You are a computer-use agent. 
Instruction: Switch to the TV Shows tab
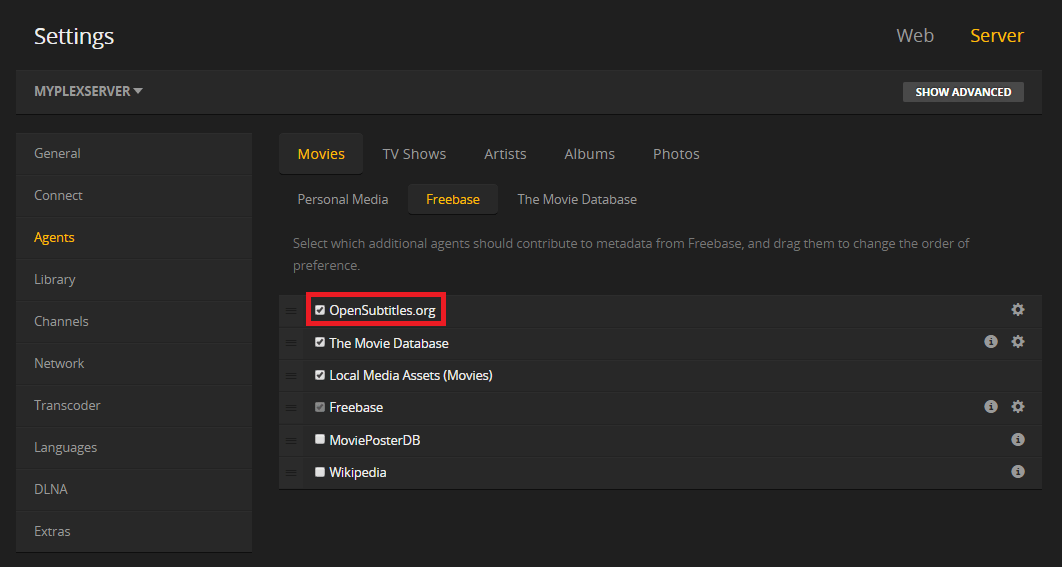point(414,154)
